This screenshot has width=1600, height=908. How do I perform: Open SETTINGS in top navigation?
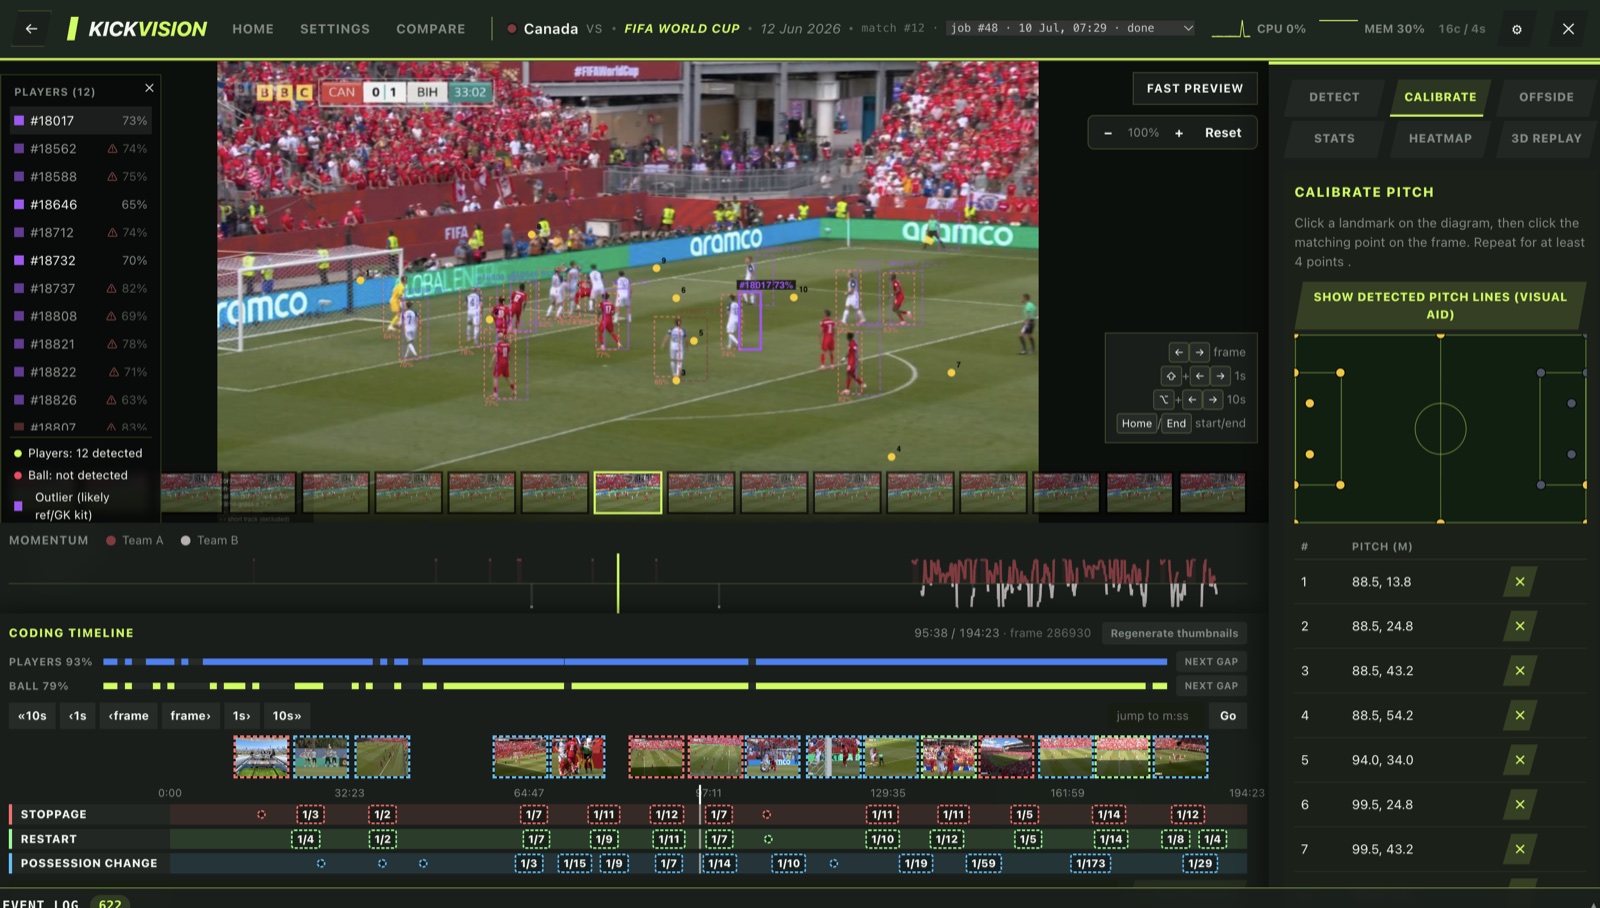335,29
